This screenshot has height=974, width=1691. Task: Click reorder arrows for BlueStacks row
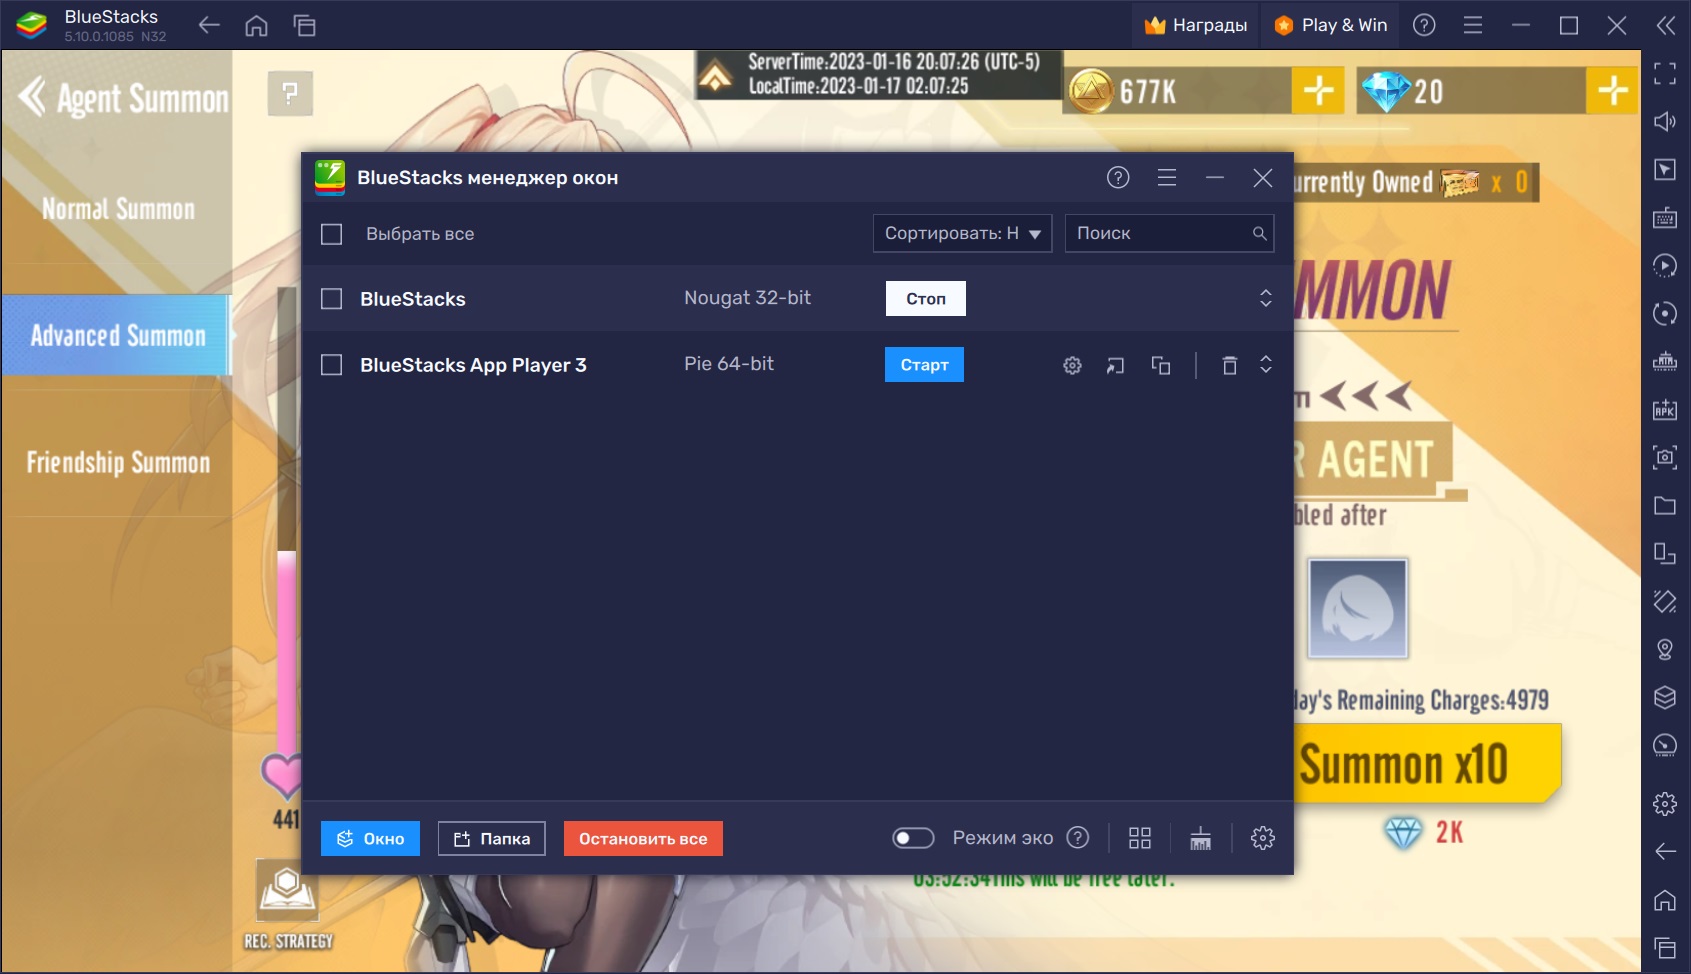tap(1266, 298)
